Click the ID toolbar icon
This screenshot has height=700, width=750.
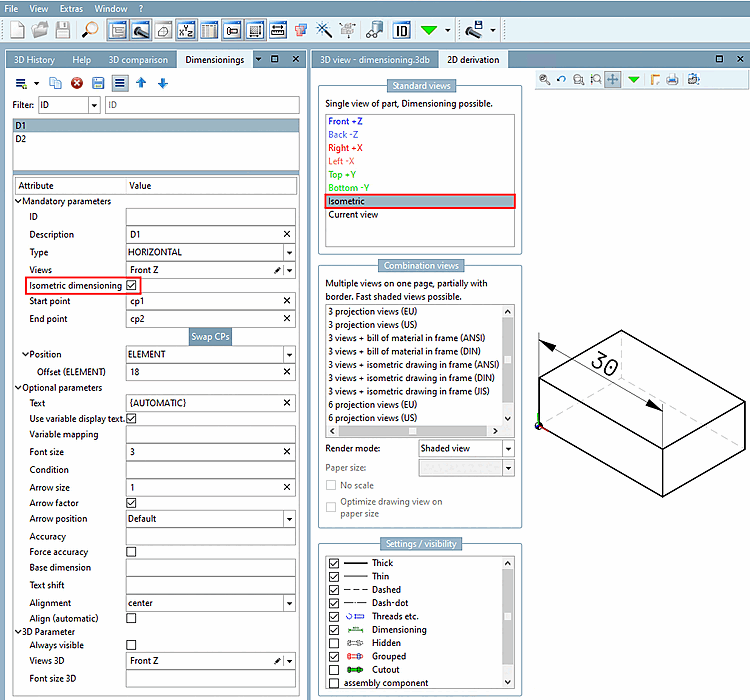402,30
